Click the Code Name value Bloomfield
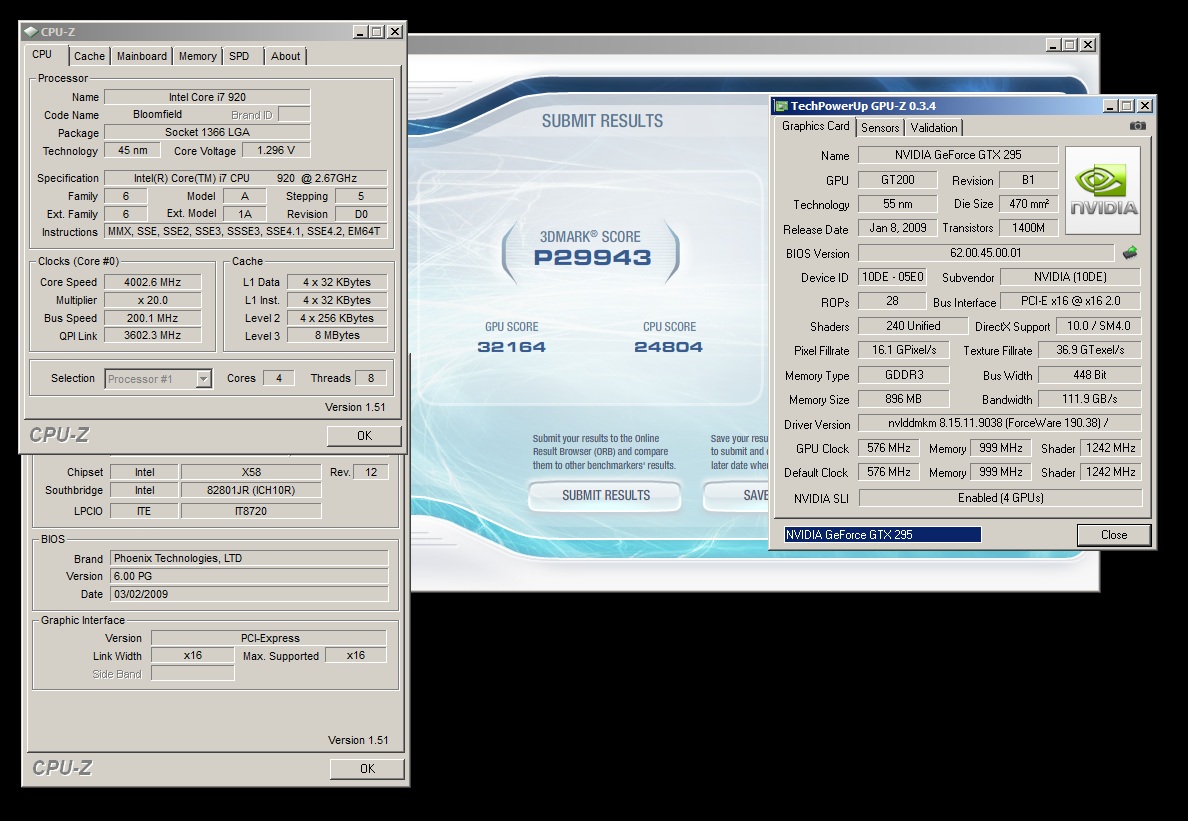This screenshot has width=1188, height=821. 158,114
